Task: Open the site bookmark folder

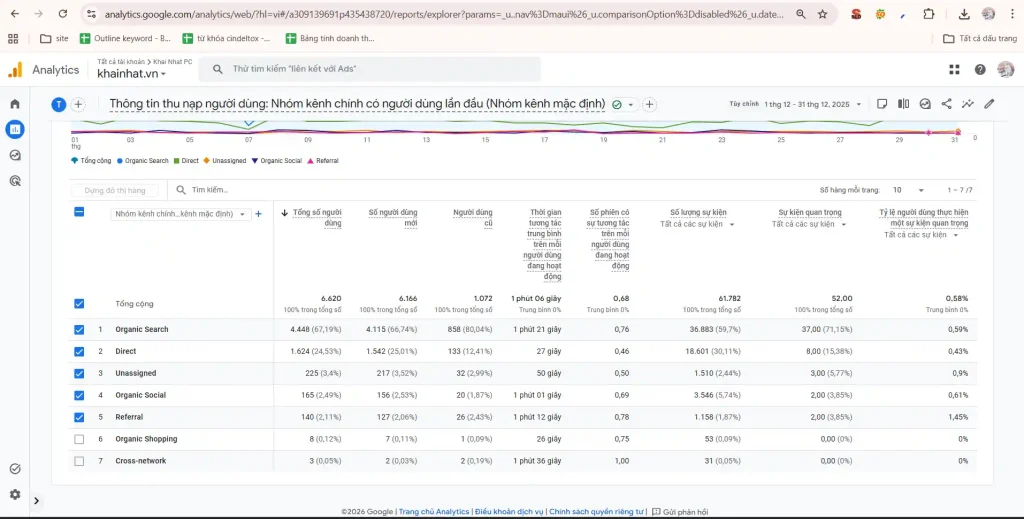Action: point(54,39)
